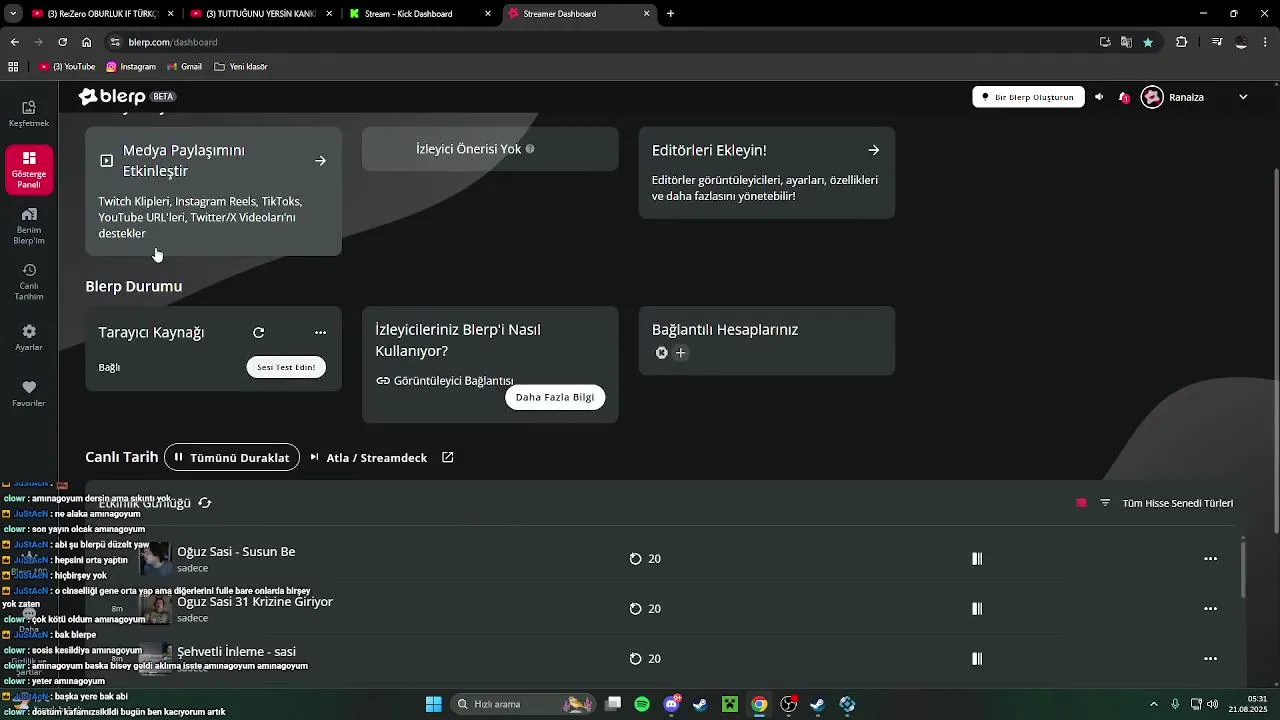1280x720 pixels.
Task: Open more options for Susun Be row
Action: click(1210, 559)
